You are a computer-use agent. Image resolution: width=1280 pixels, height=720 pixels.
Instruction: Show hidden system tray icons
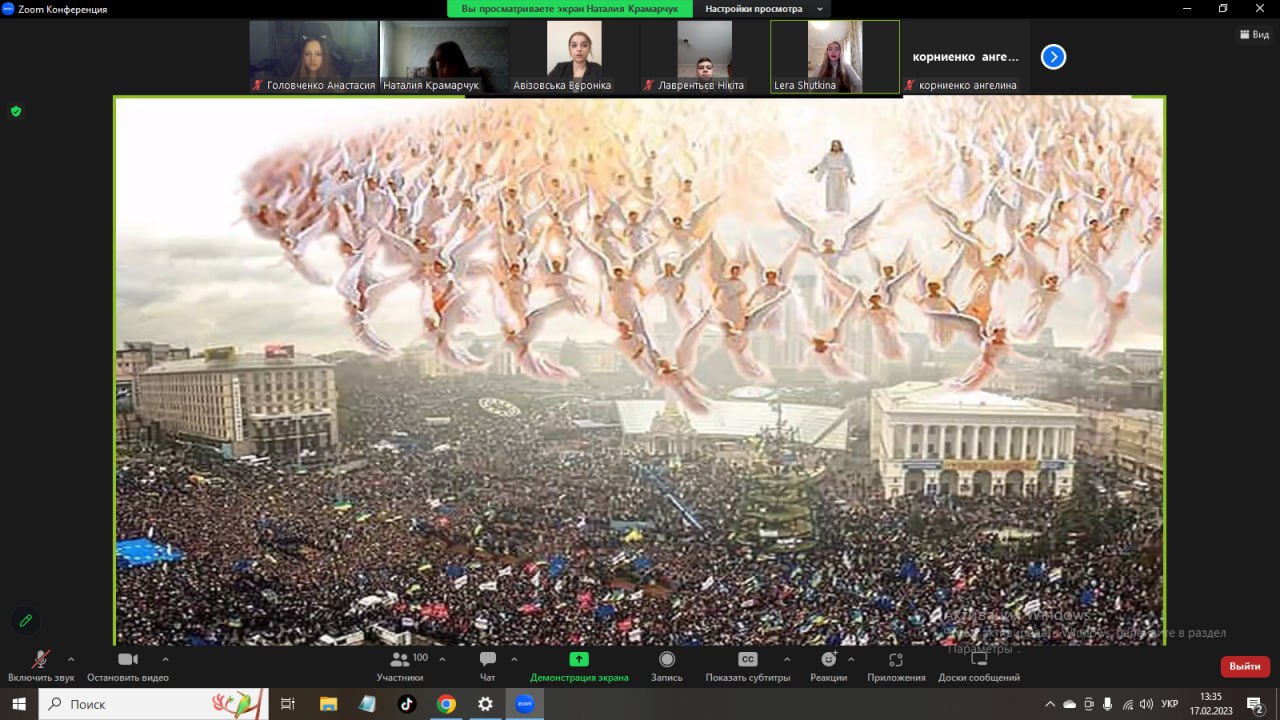point(1050,704)
